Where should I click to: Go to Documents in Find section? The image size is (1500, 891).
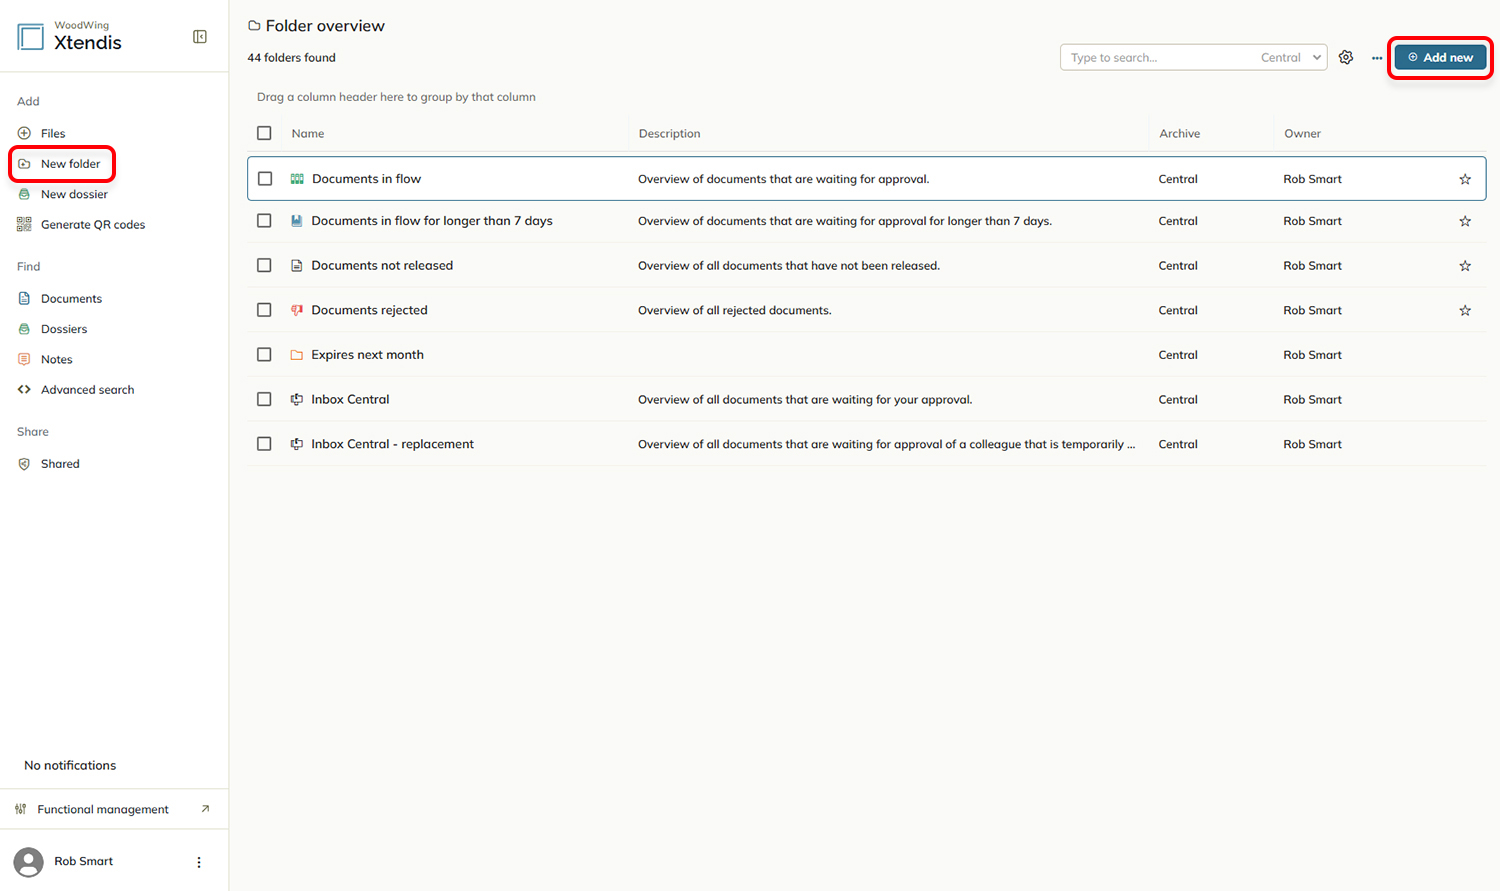pos(60,299)
